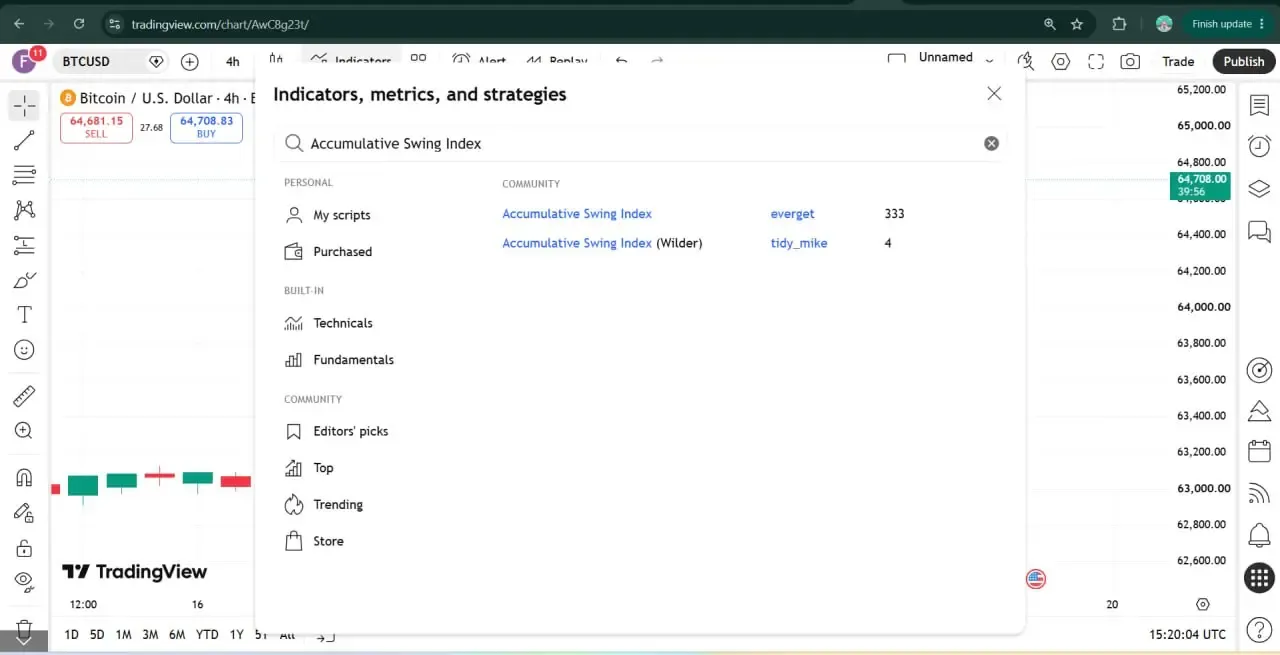
Task: Add Accumulative Swing Index by everget
Action: [x=577, y=214]
